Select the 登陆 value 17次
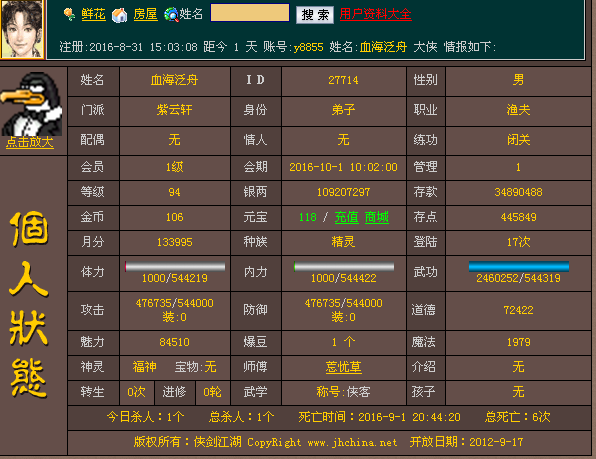 (x=518, y=242)
